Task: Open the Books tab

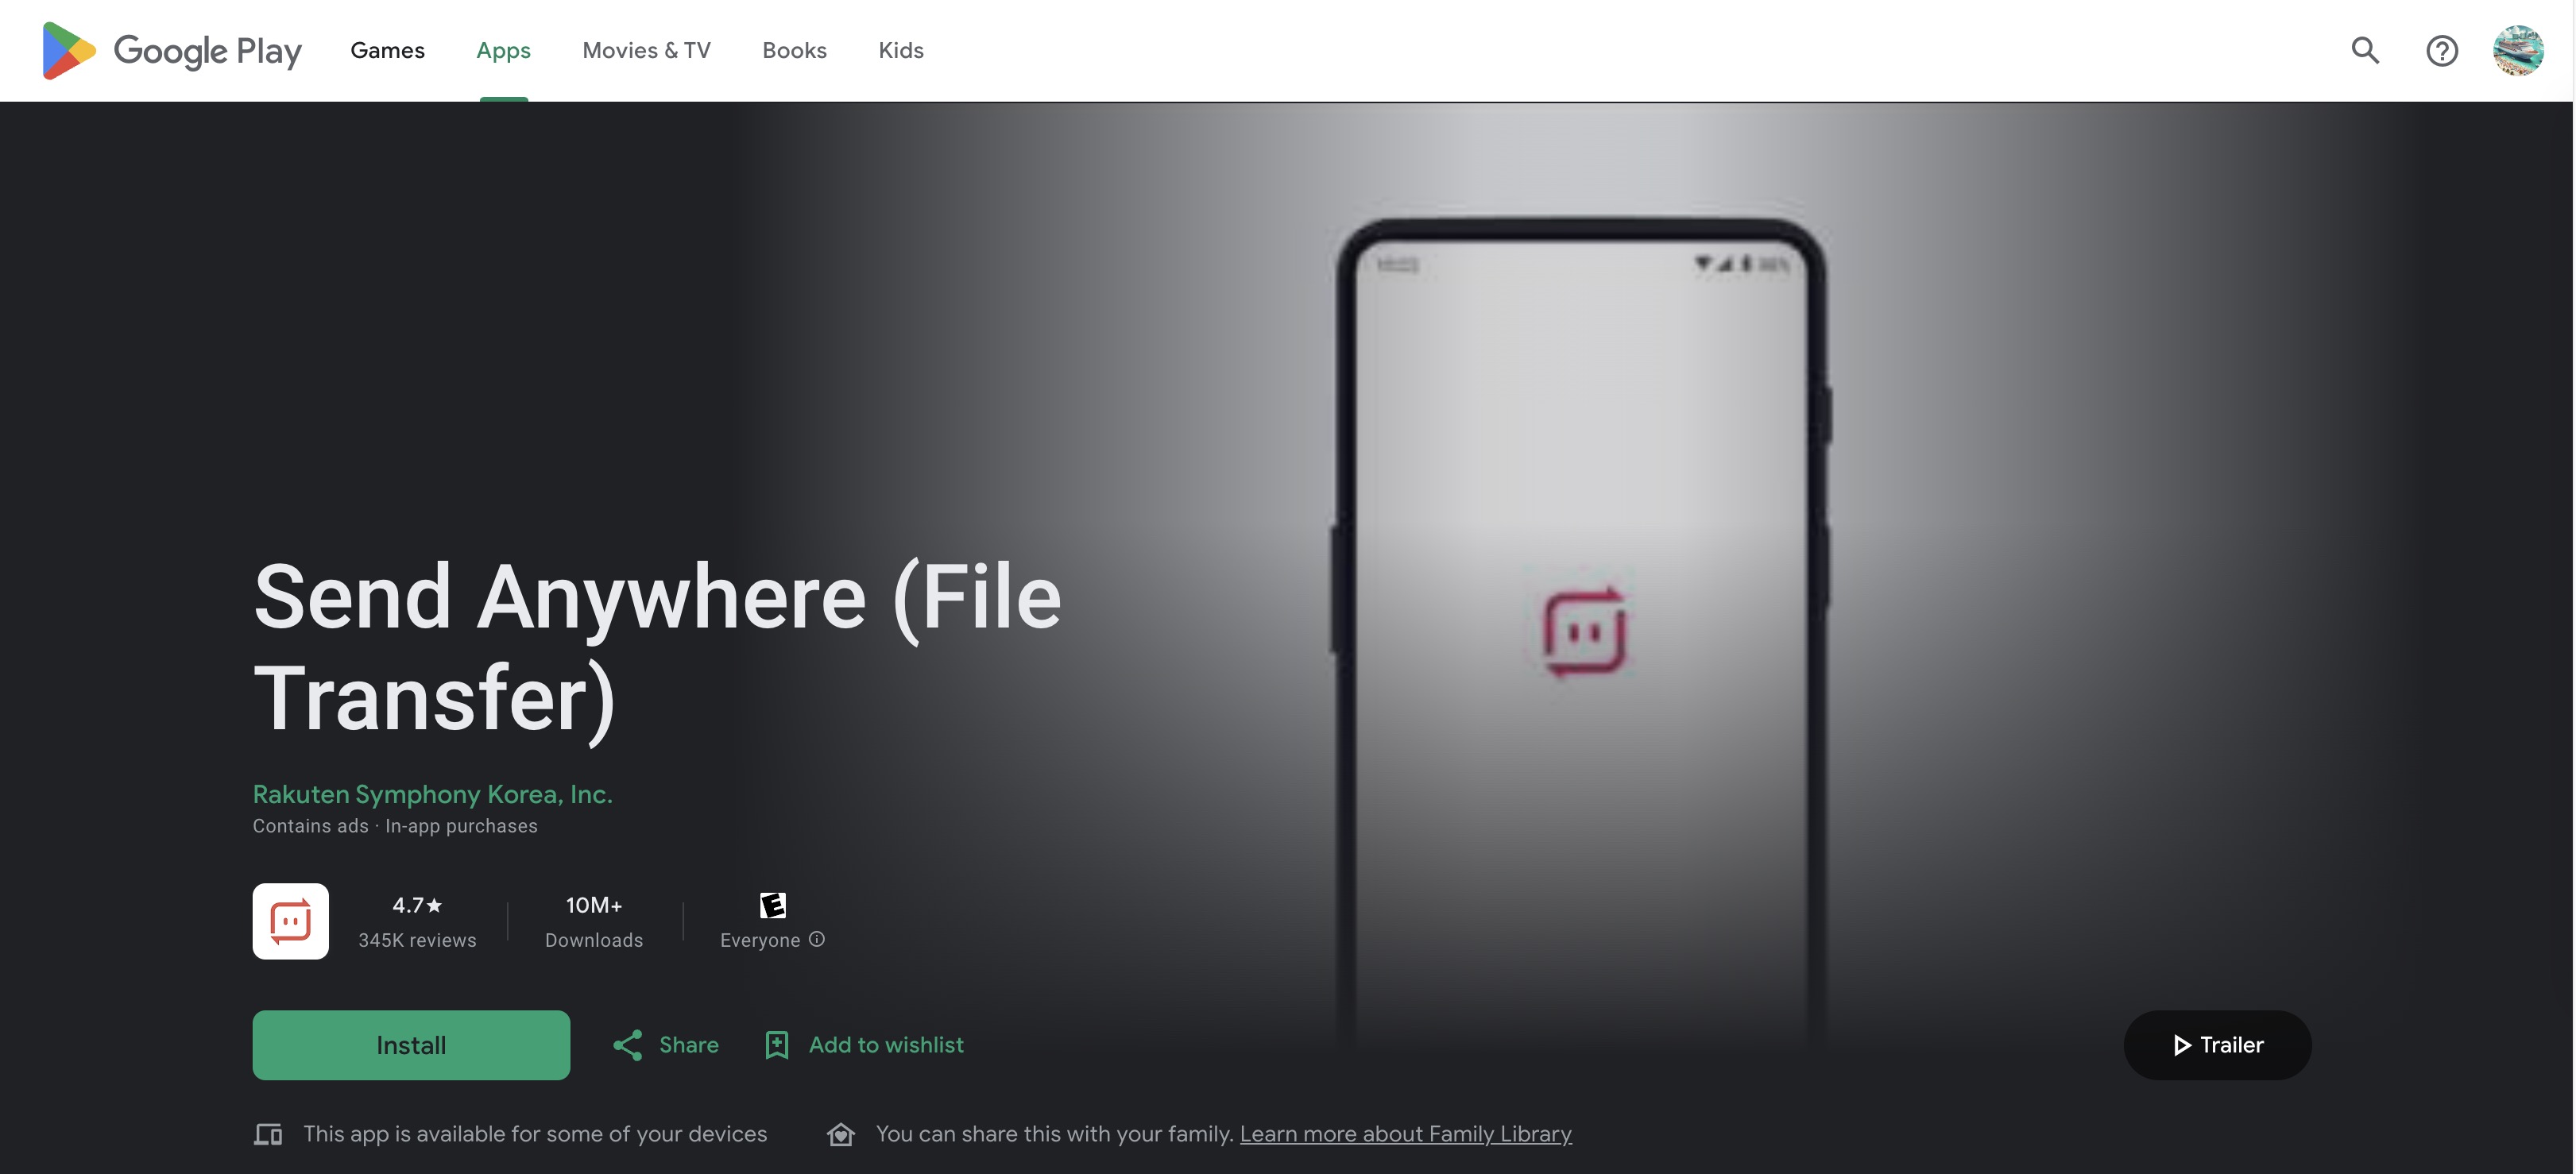Action: pos(794,50)
